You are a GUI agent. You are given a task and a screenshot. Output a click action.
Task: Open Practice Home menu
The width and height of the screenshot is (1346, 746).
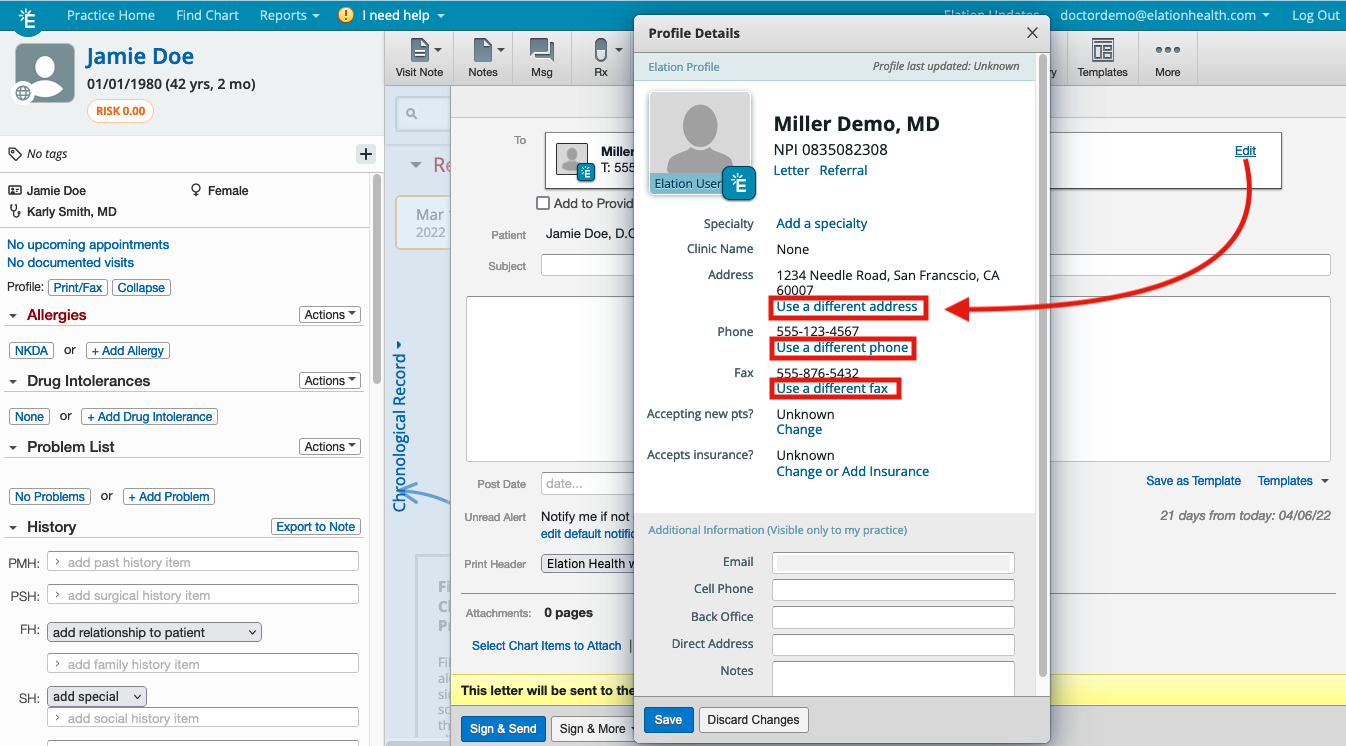pyautogui.click(x=111, y=15)
